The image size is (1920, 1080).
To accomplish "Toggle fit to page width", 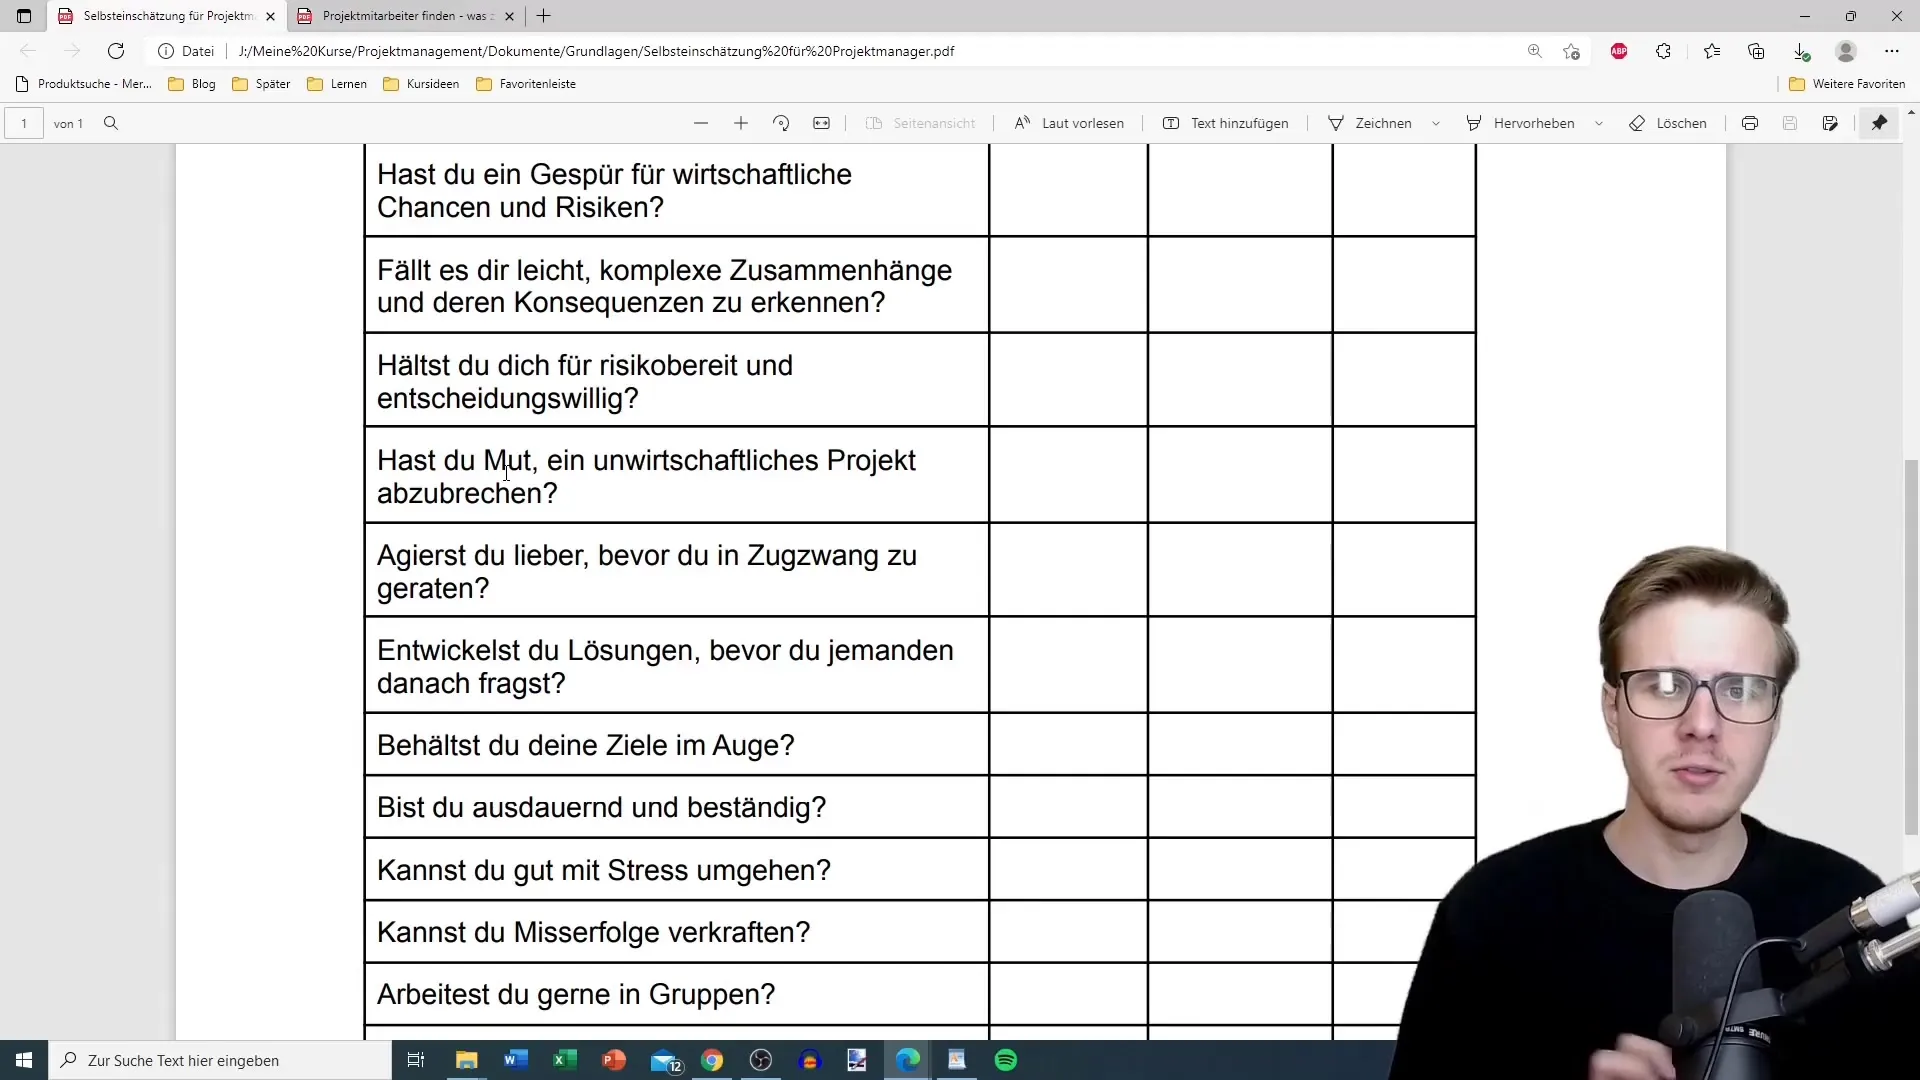I will 821,123.
